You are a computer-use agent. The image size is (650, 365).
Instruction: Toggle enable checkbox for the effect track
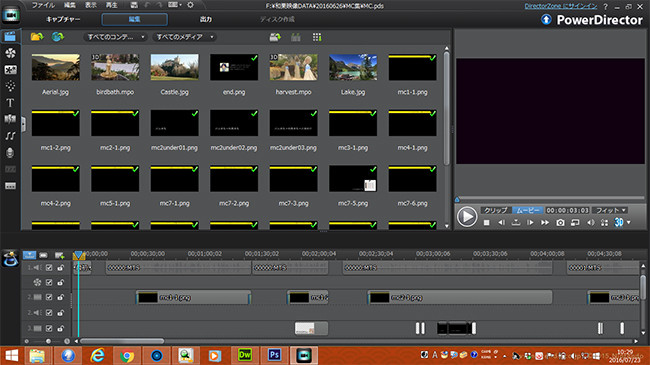point(49,282)
